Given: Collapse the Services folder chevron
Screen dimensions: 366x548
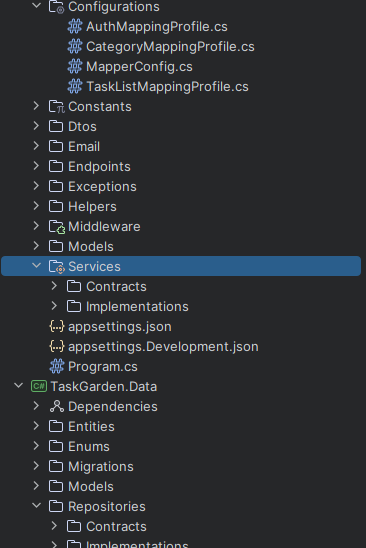Looking at the screenshot, I should [36, 266].
